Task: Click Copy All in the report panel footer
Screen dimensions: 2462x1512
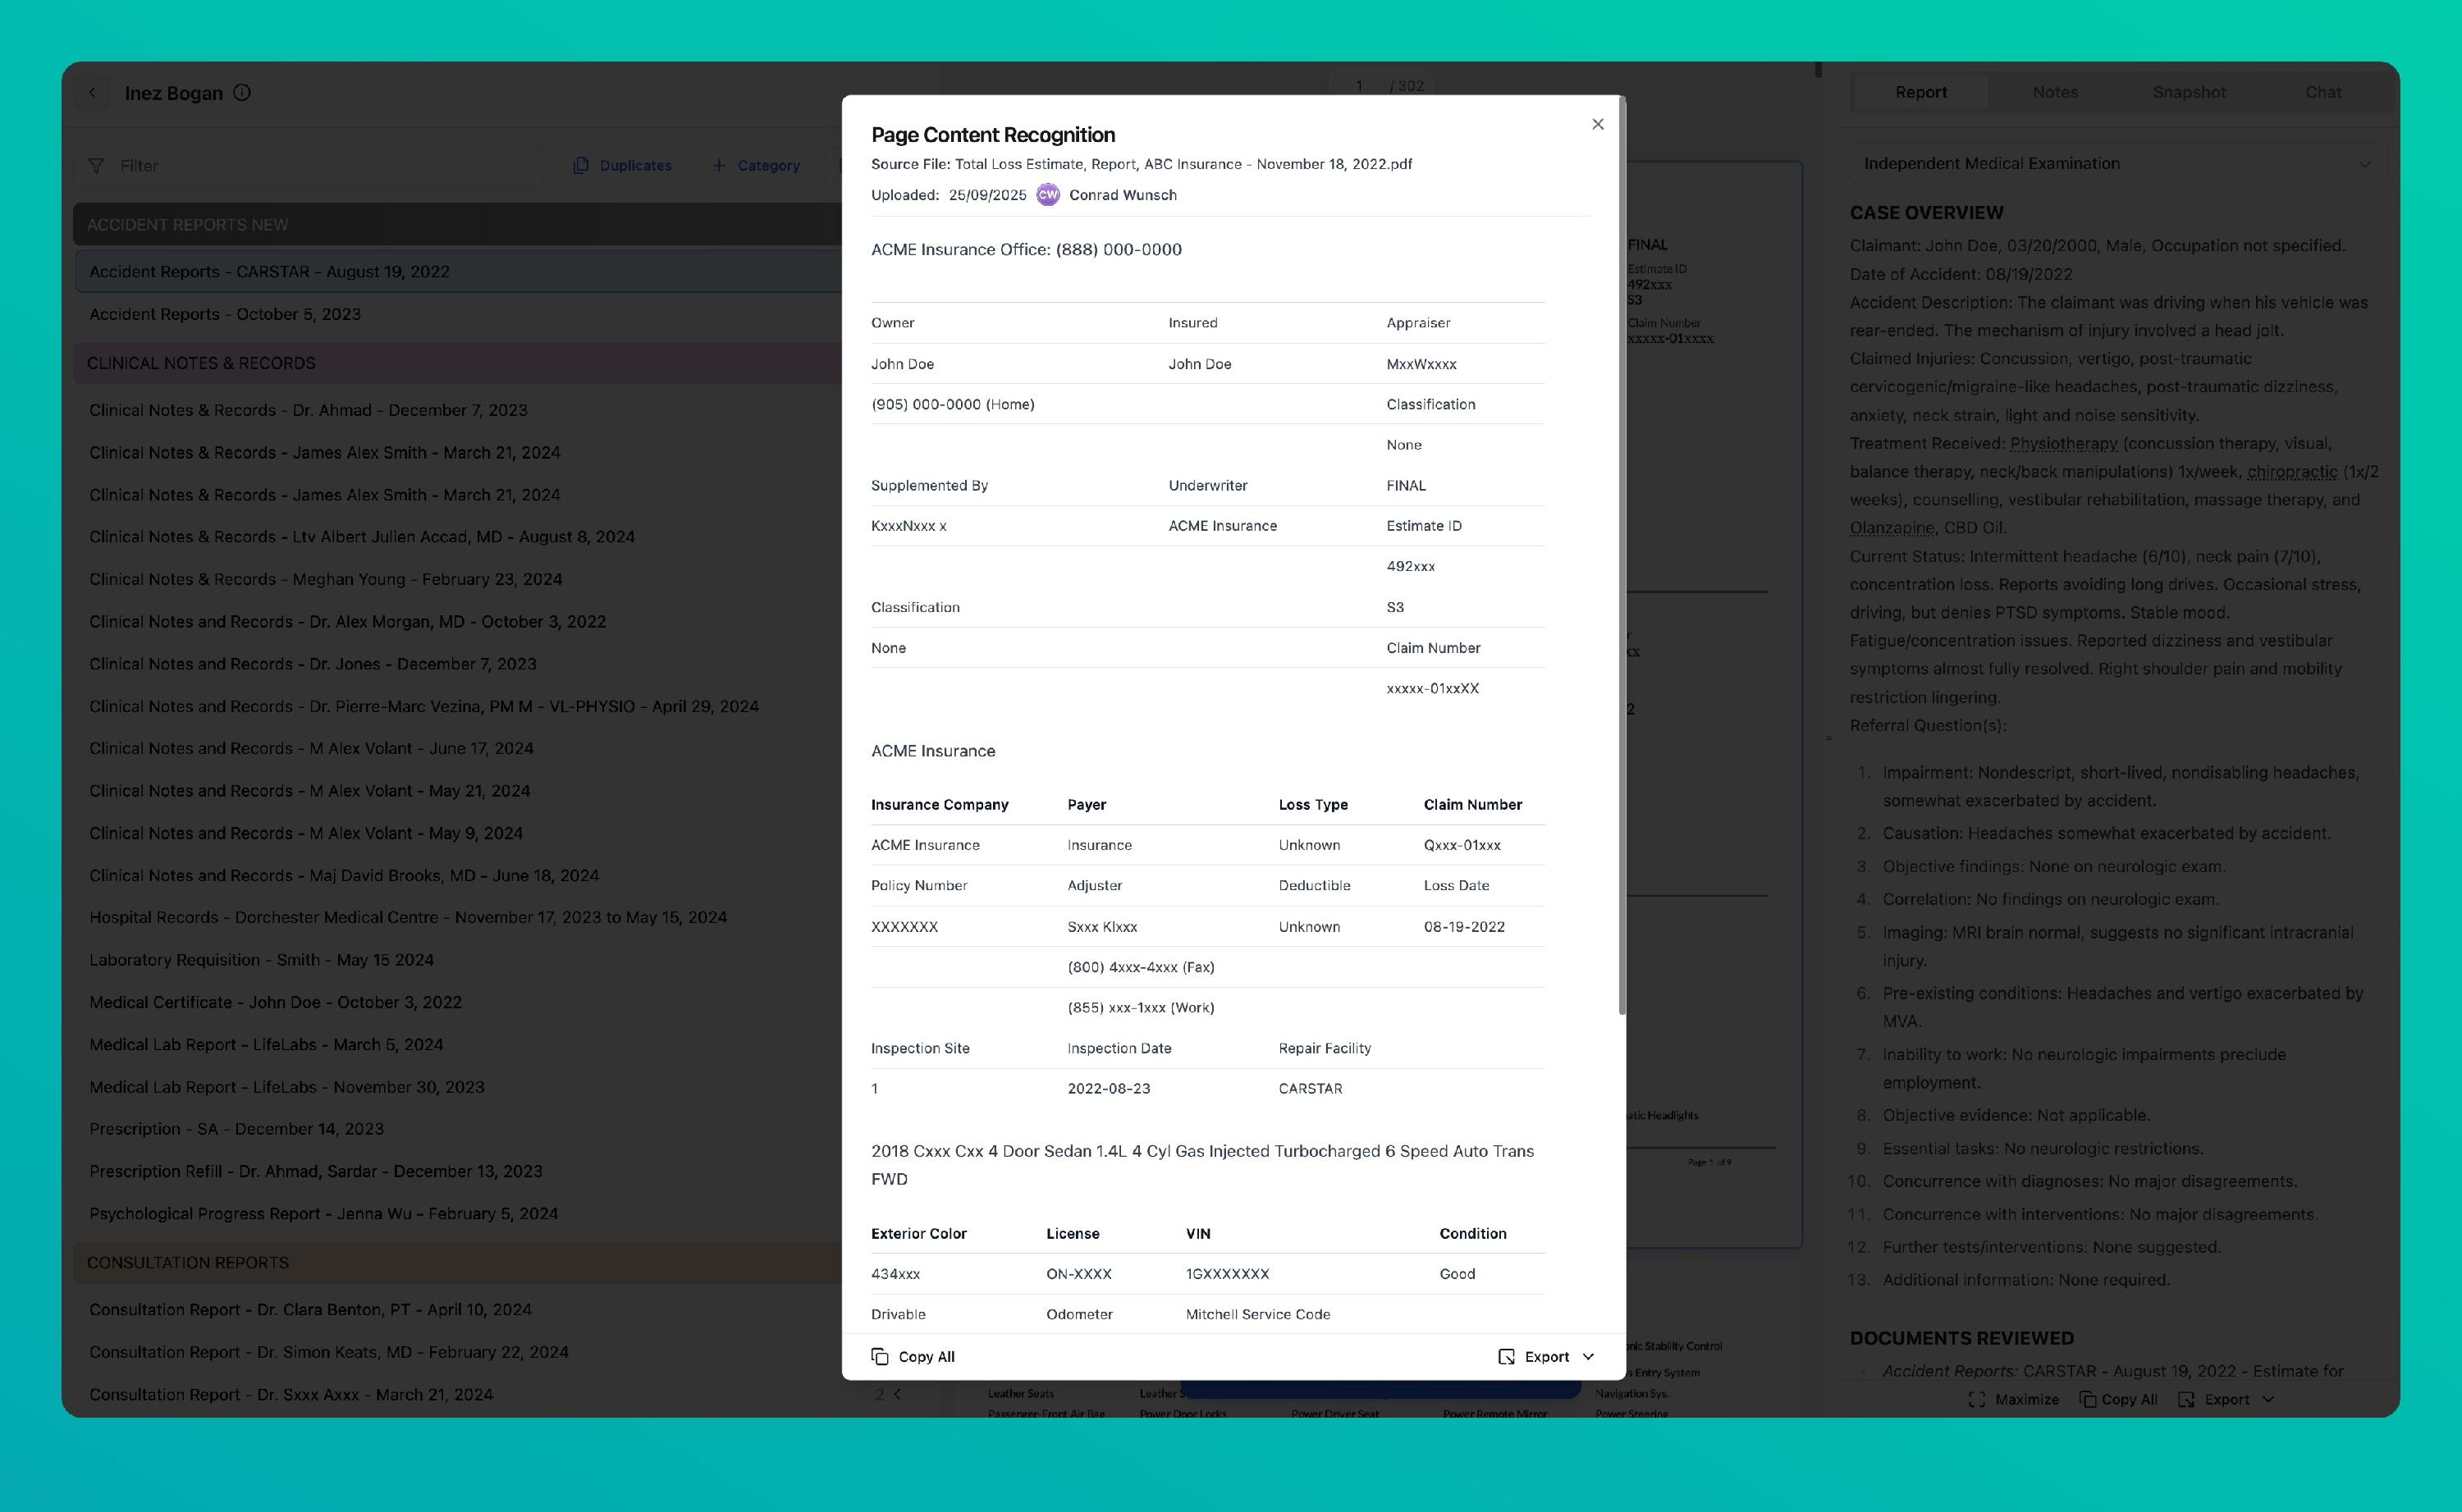Action: tap(2118, 1399)
